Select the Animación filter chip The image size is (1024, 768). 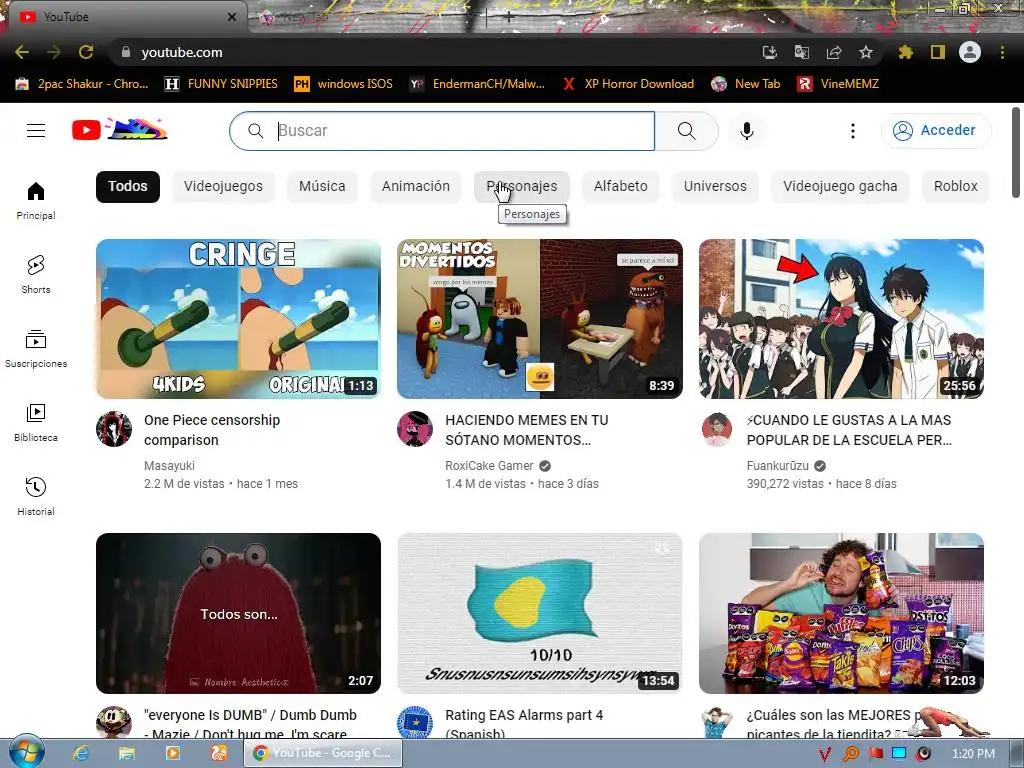(415, 186)
